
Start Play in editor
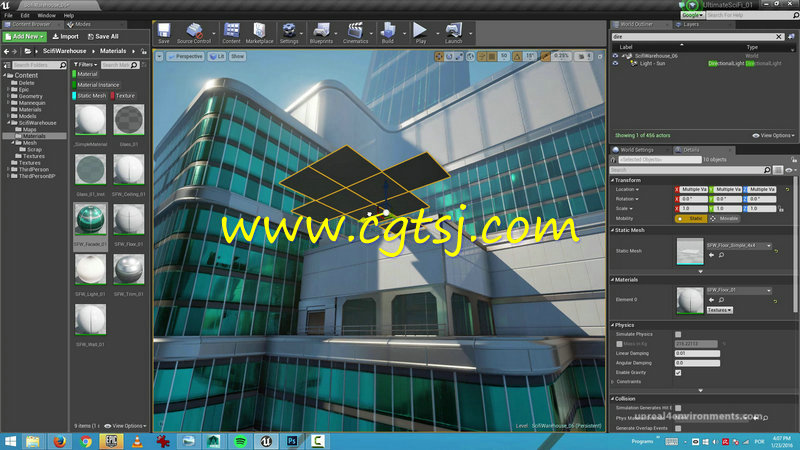(x=420, y=33)
